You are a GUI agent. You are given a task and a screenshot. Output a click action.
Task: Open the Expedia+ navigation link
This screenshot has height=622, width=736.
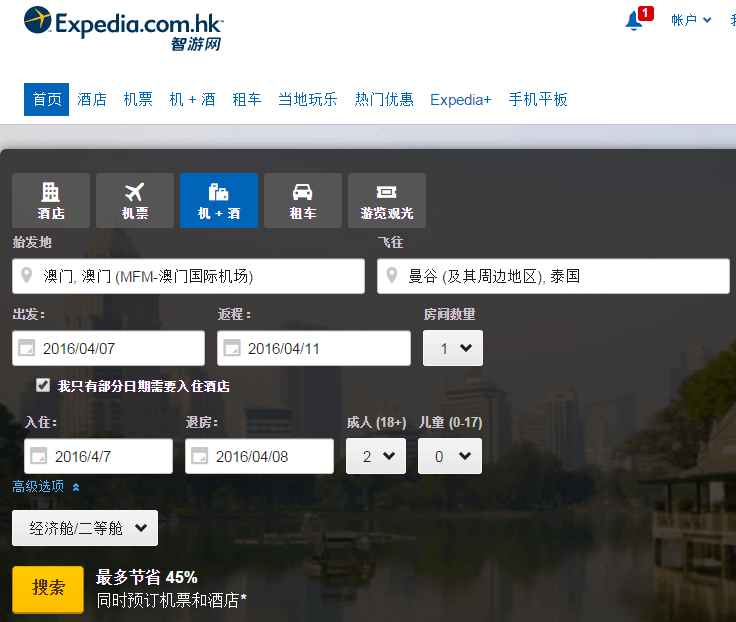click(460, 100)
